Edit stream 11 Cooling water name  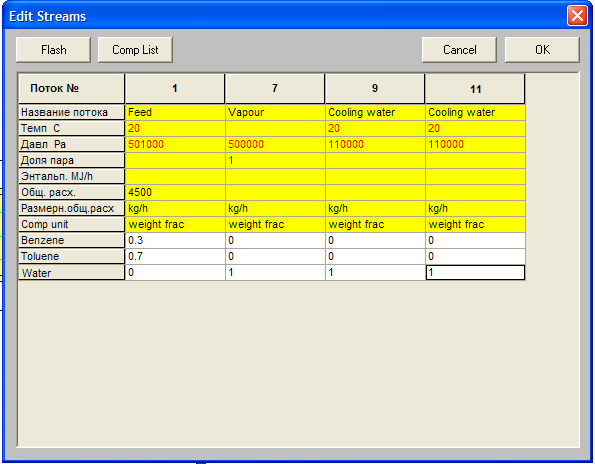[x=475, y=112]
